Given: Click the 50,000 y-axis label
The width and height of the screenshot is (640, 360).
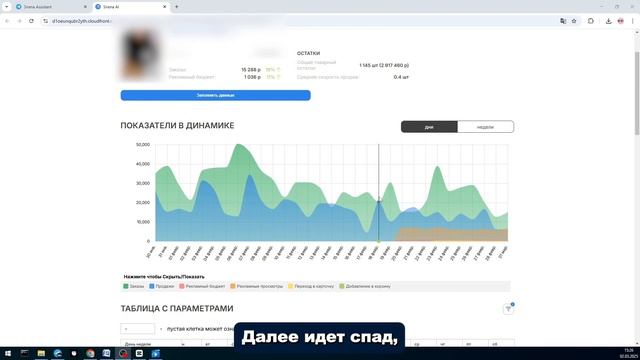Looking at the screenshot, I should click(x=143, y=144).
